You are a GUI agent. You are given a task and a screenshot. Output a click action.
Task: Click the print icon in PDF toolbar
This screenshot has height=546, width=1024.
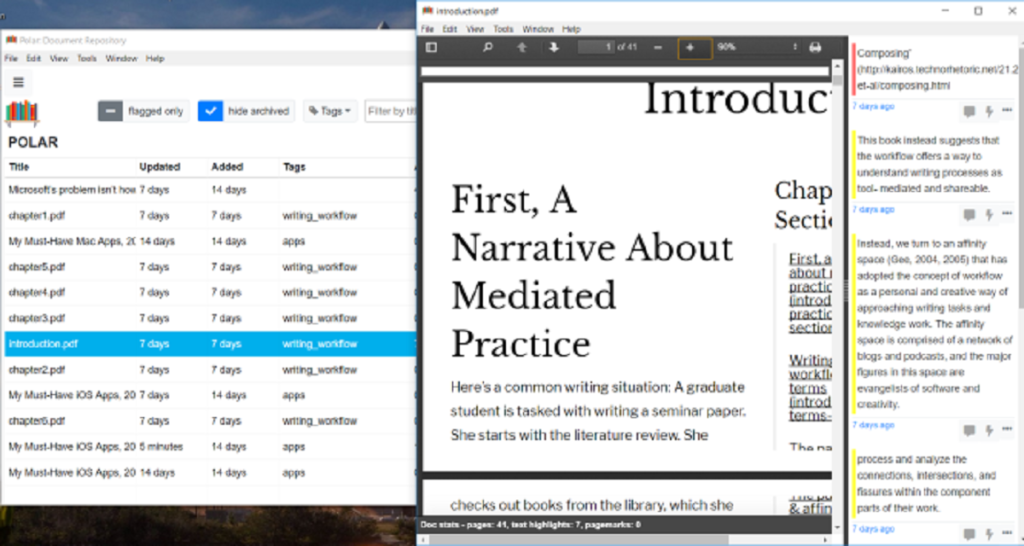pyautogui.click(x=815, y=47)
